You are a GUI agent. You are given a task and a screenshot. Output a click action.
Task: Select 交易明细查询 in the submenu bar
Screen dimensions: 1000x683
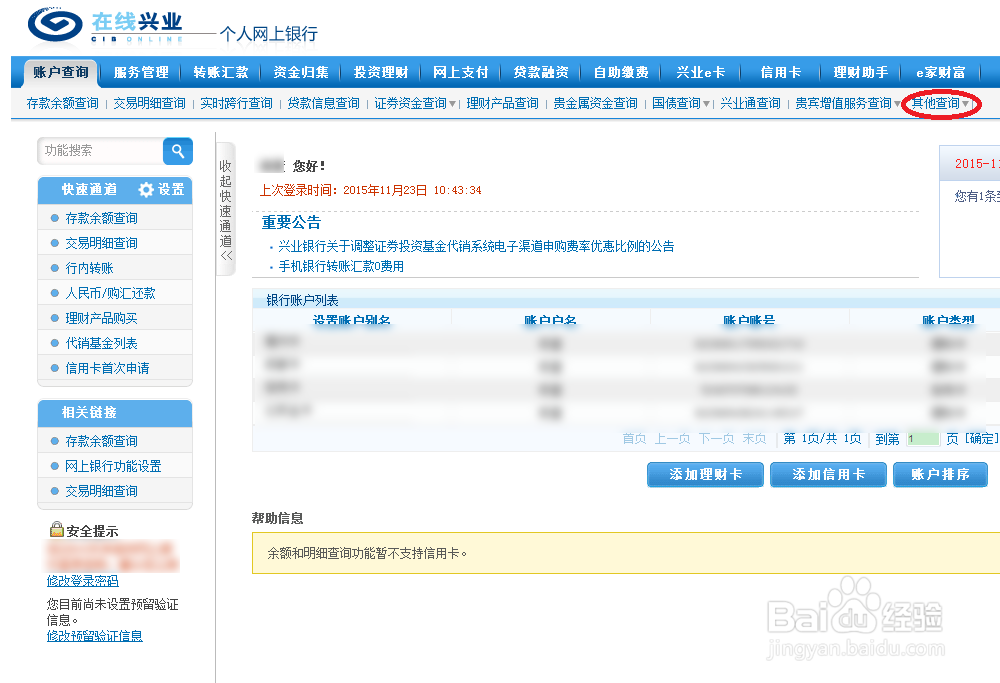pos(149,103)
